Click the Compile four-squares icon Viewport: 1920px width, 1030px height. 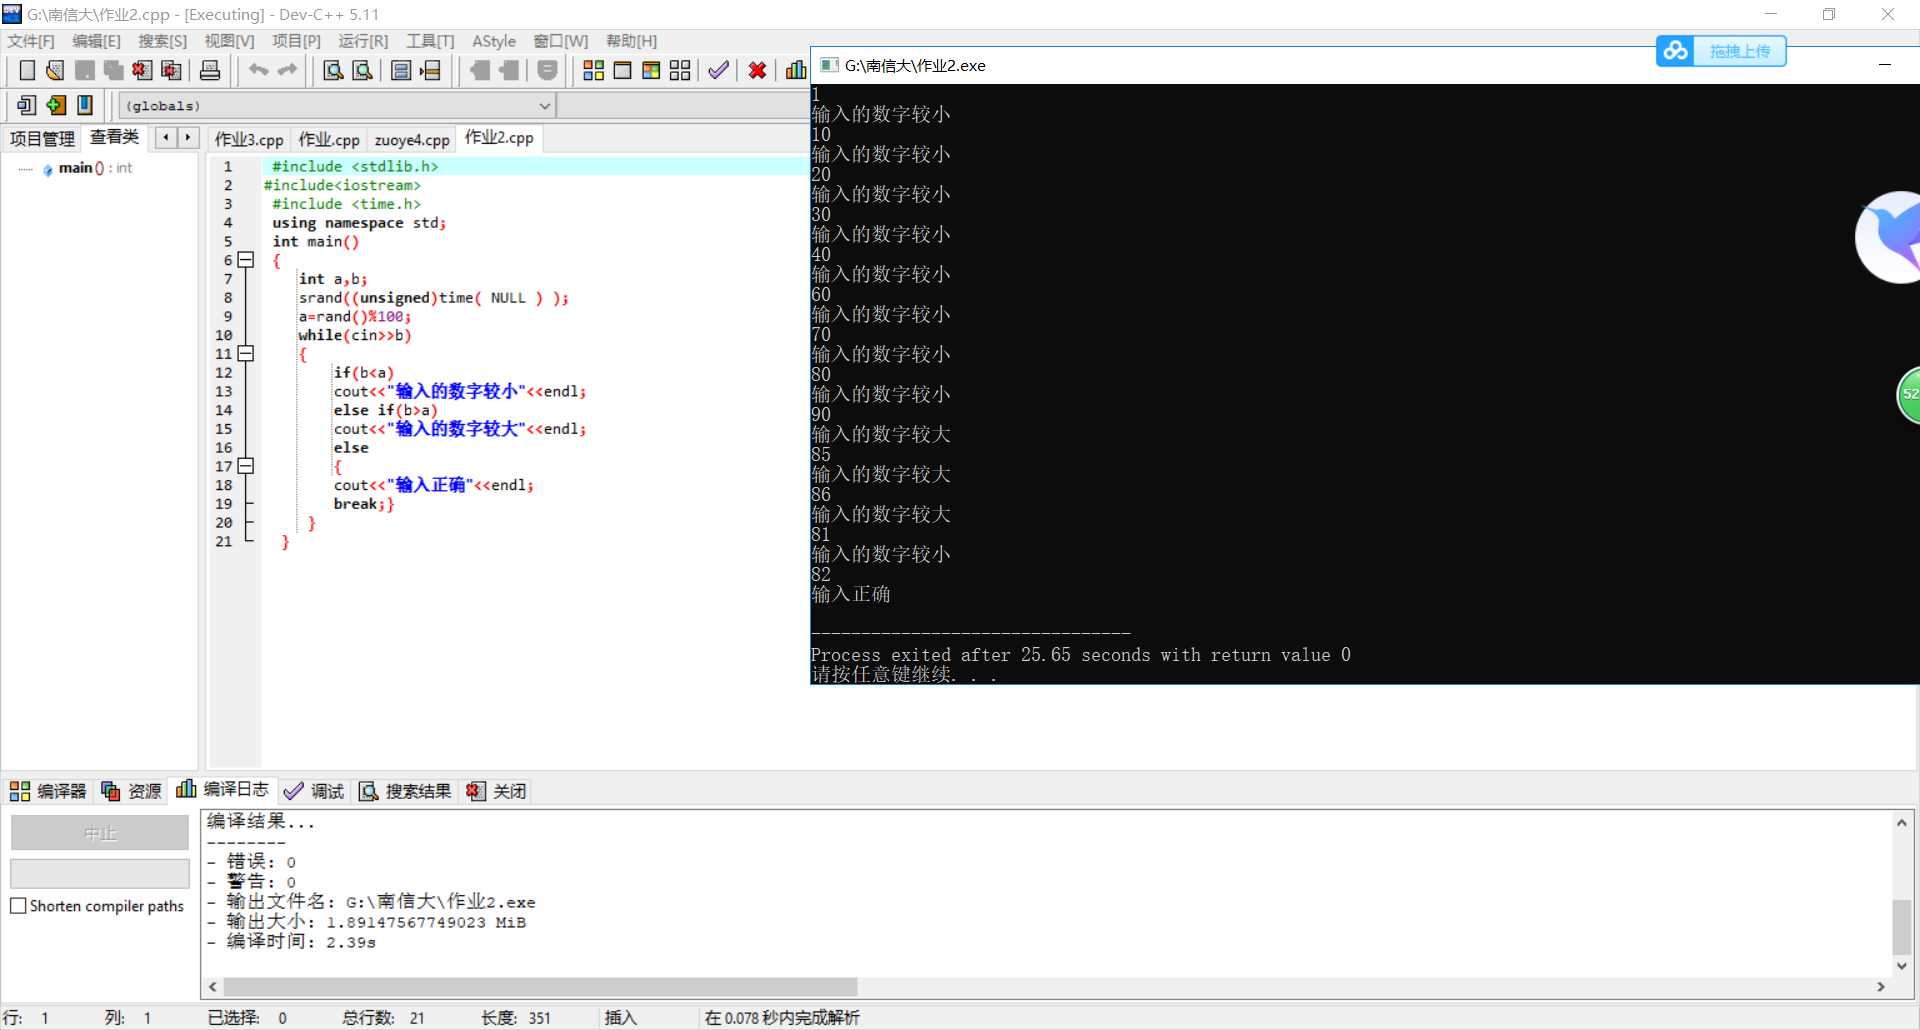pos(593,70)
